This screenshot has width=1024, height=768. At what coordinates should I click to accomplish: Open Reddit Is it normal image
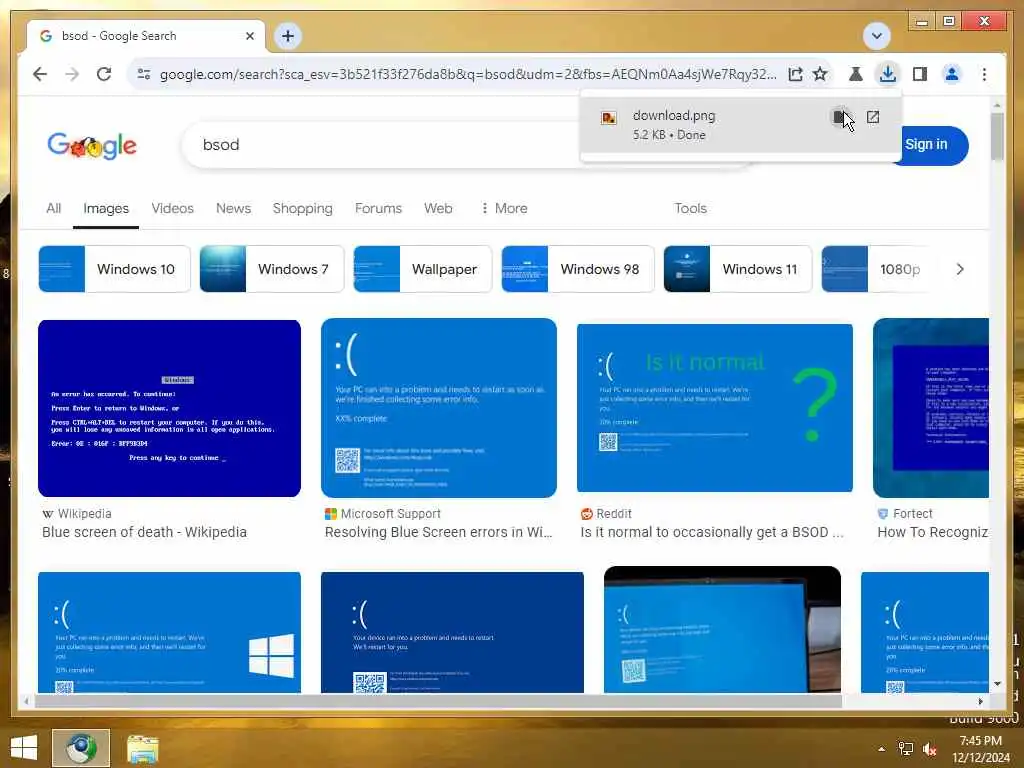coord(714,408)
